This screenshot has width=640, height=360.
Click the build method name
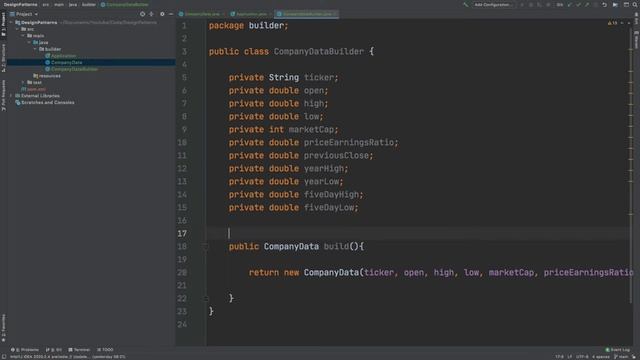pos(336,247)
